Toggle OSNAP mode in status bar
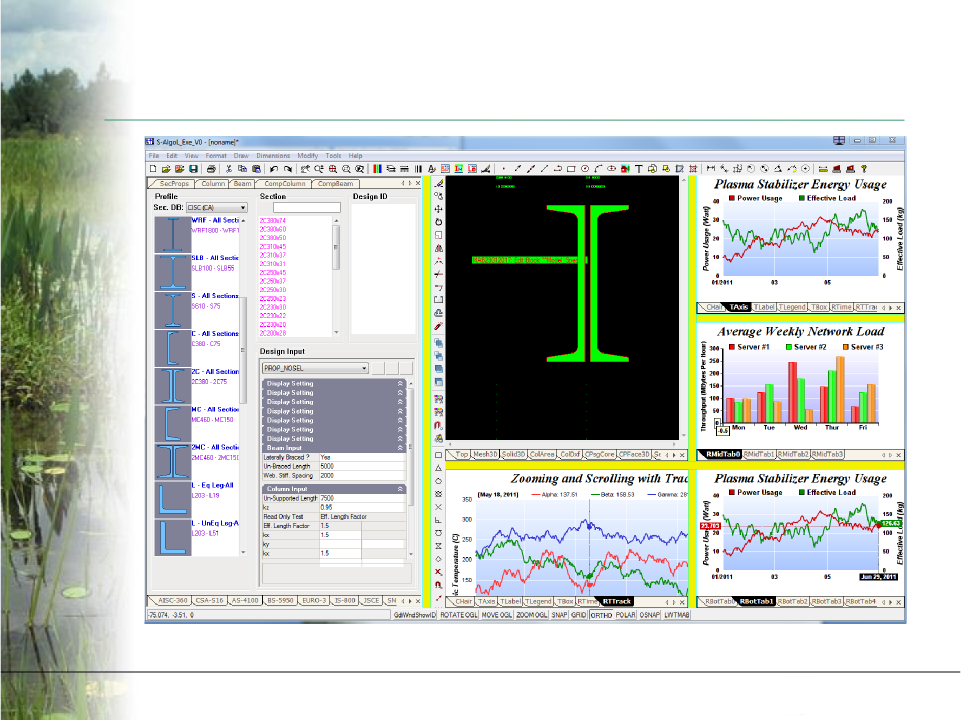The width and height of the screenshot is (961, 720). (x=650, y=615)
